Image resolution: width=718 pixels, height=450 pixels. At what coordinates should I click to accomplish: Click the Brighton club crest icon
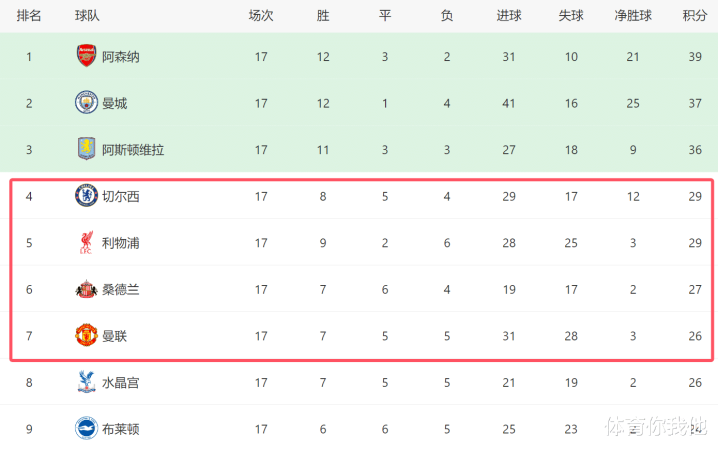pos(86,428)
